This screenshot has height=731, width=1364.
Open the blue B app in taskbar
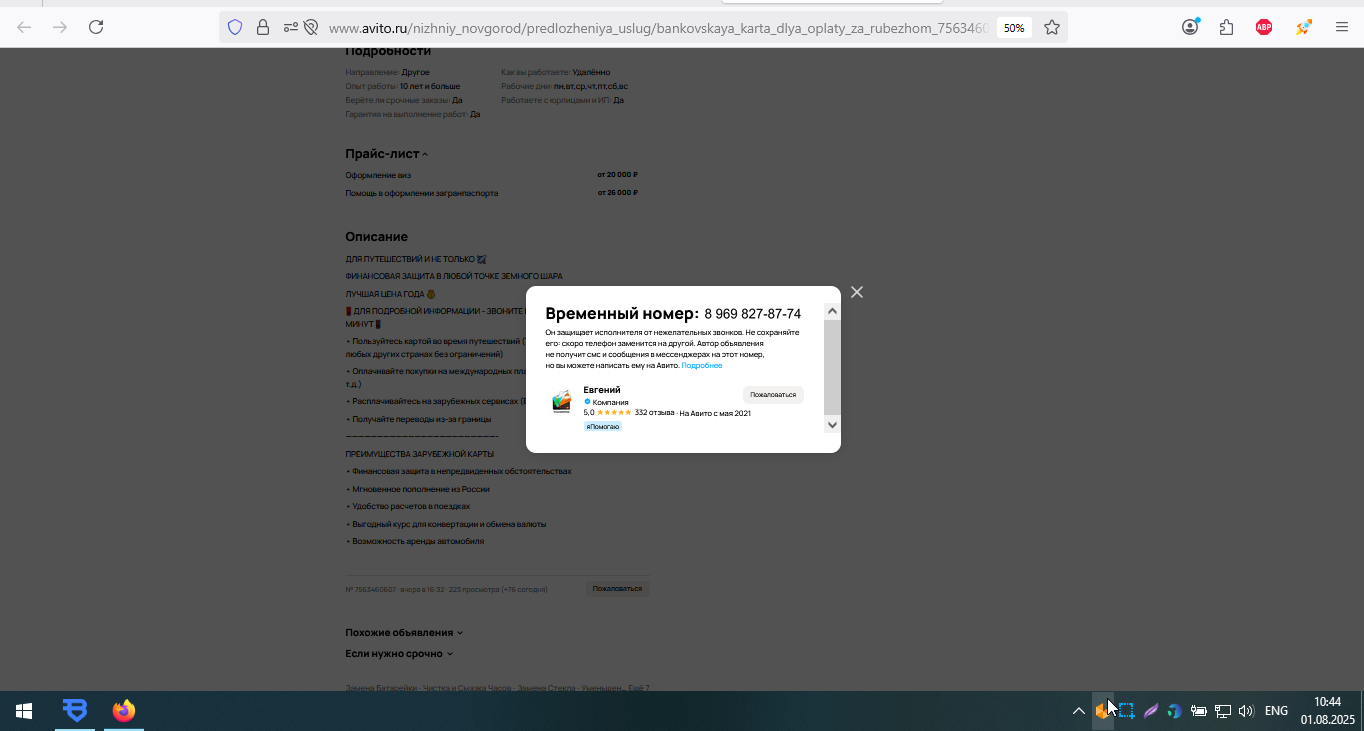coord(75,711)
